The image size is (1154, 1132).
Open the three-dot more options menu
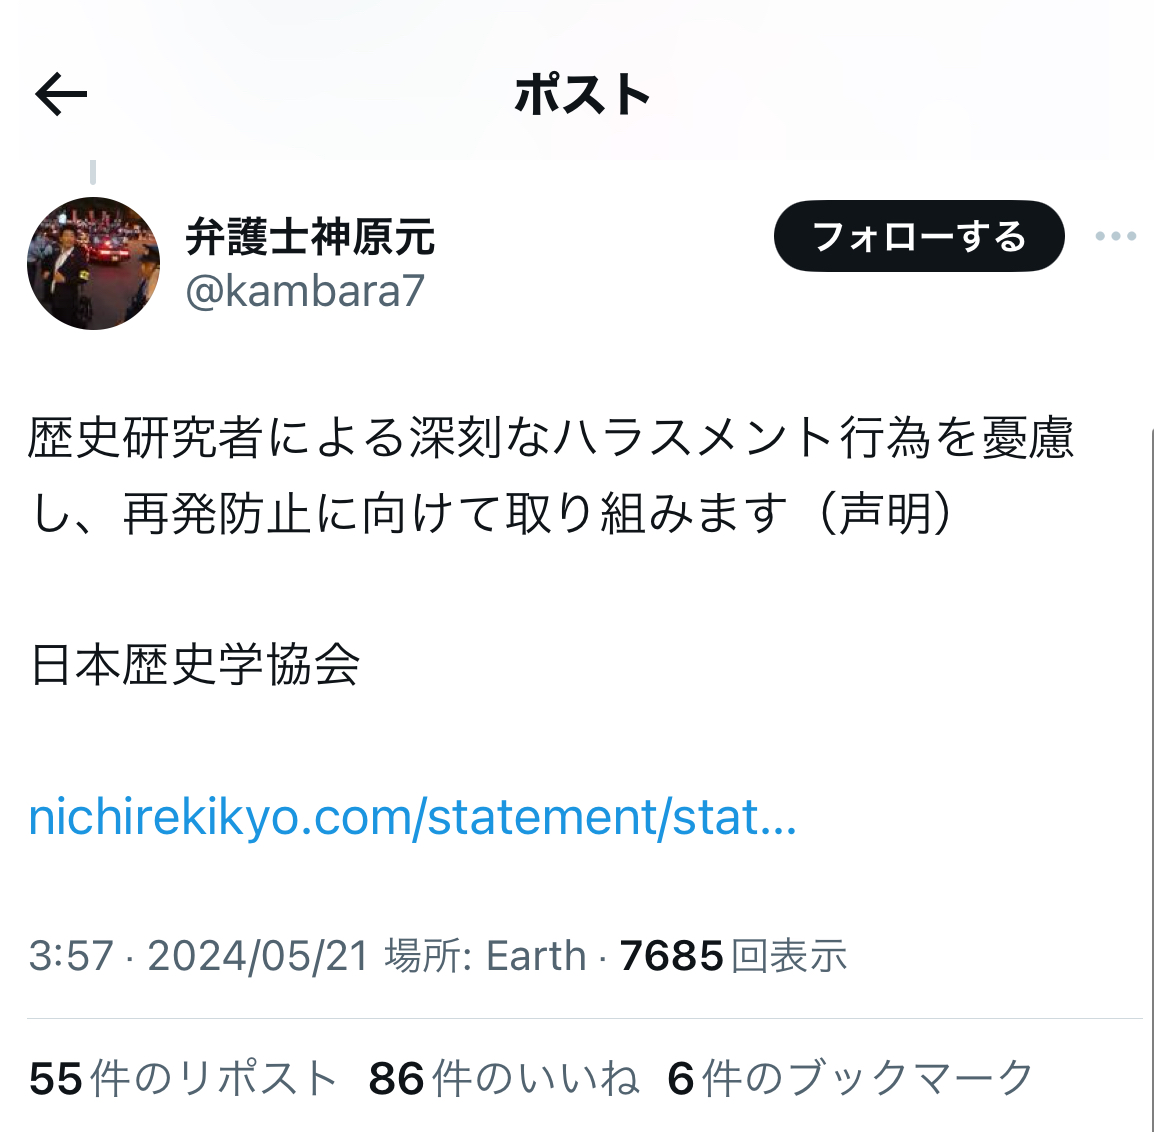click(x=1115, y=236)
